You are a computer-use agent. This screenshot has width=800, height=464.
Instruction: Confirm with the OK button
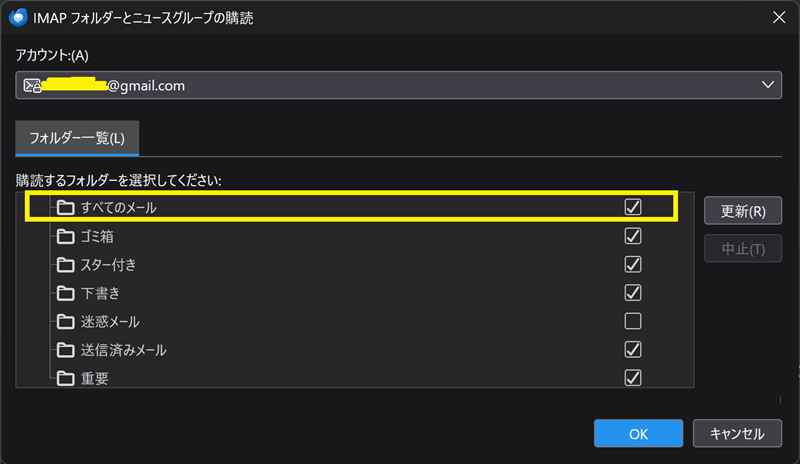click(x=638, y=433)
